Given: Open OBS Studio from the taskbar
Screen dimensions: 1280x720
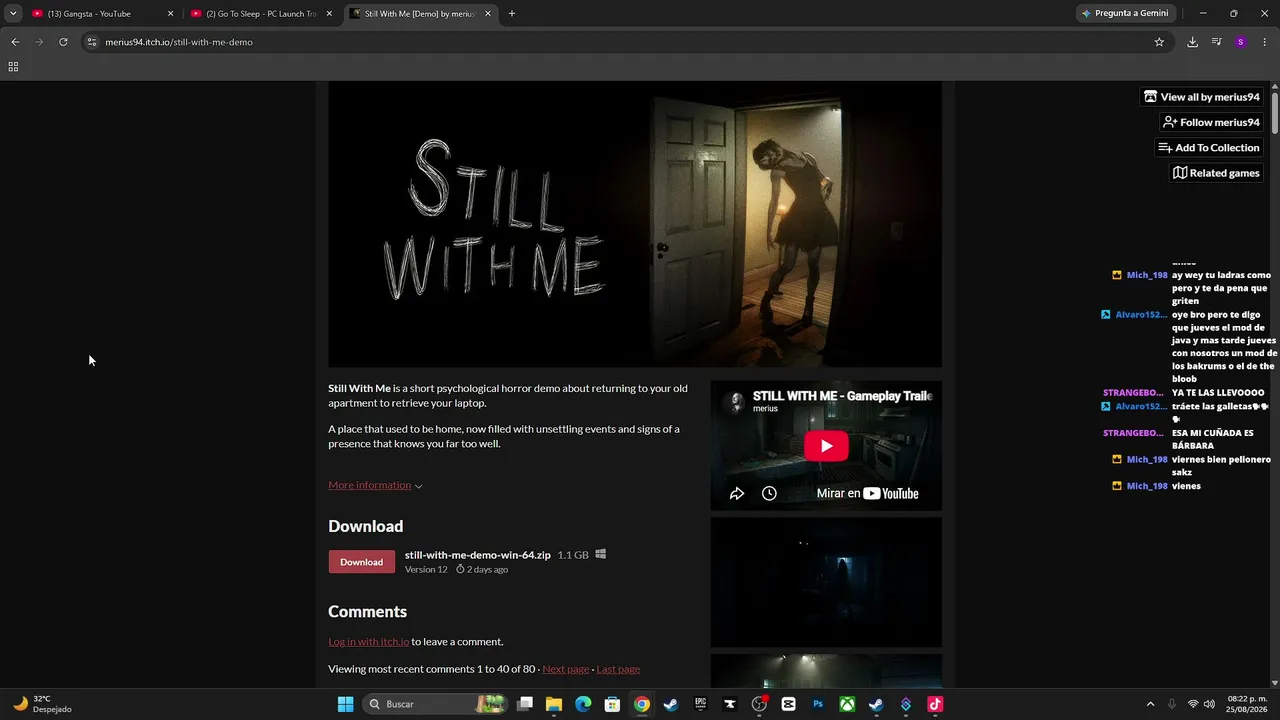Looking at the screenshot, I should 759,704.
